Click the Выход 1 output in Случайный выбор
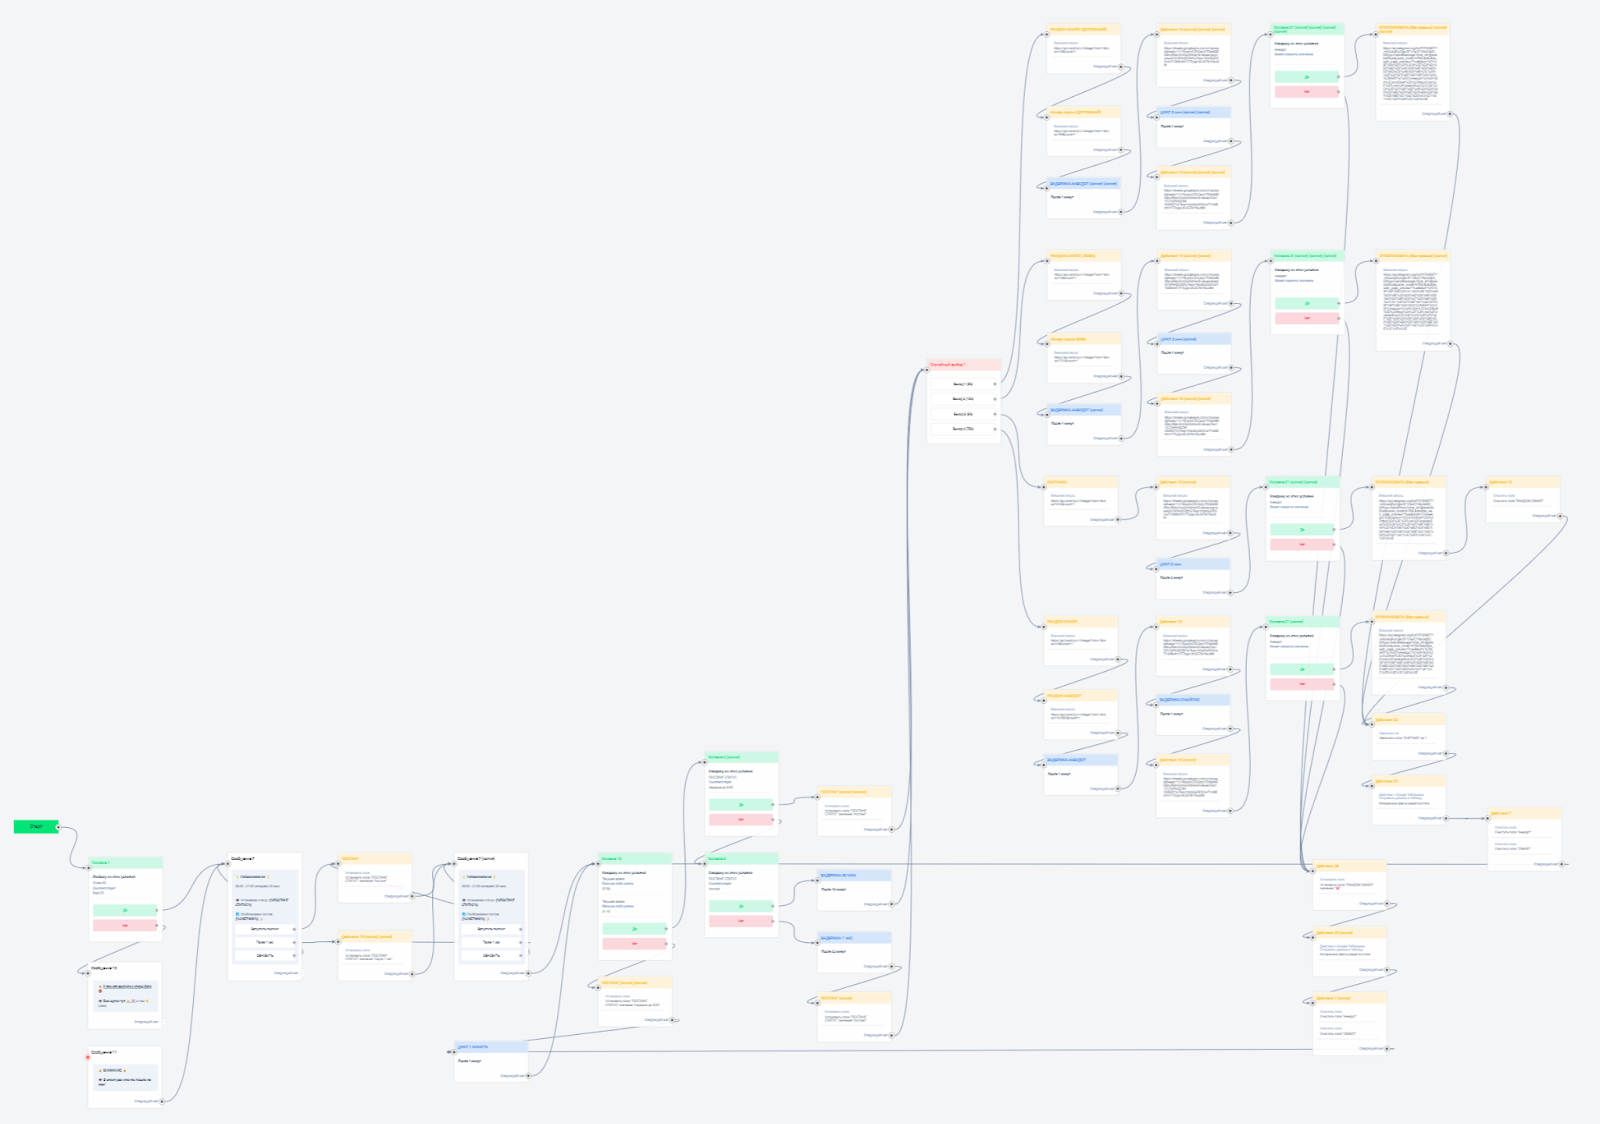This screenshot has width=1600, height=1124. click(x=963, y=384)
